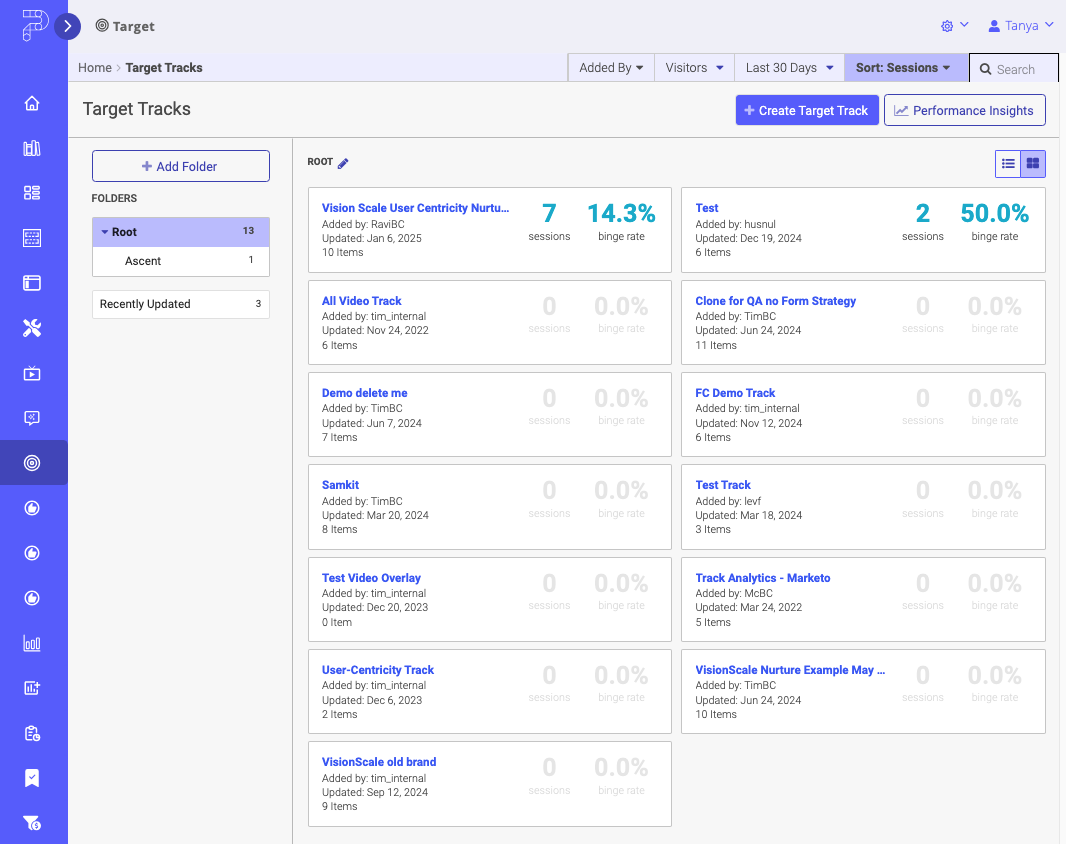Expand the sidebar with the arrow button
The width and height of the screenshot is (1066, 844).
pyautogui.click(x=67, y=27)
